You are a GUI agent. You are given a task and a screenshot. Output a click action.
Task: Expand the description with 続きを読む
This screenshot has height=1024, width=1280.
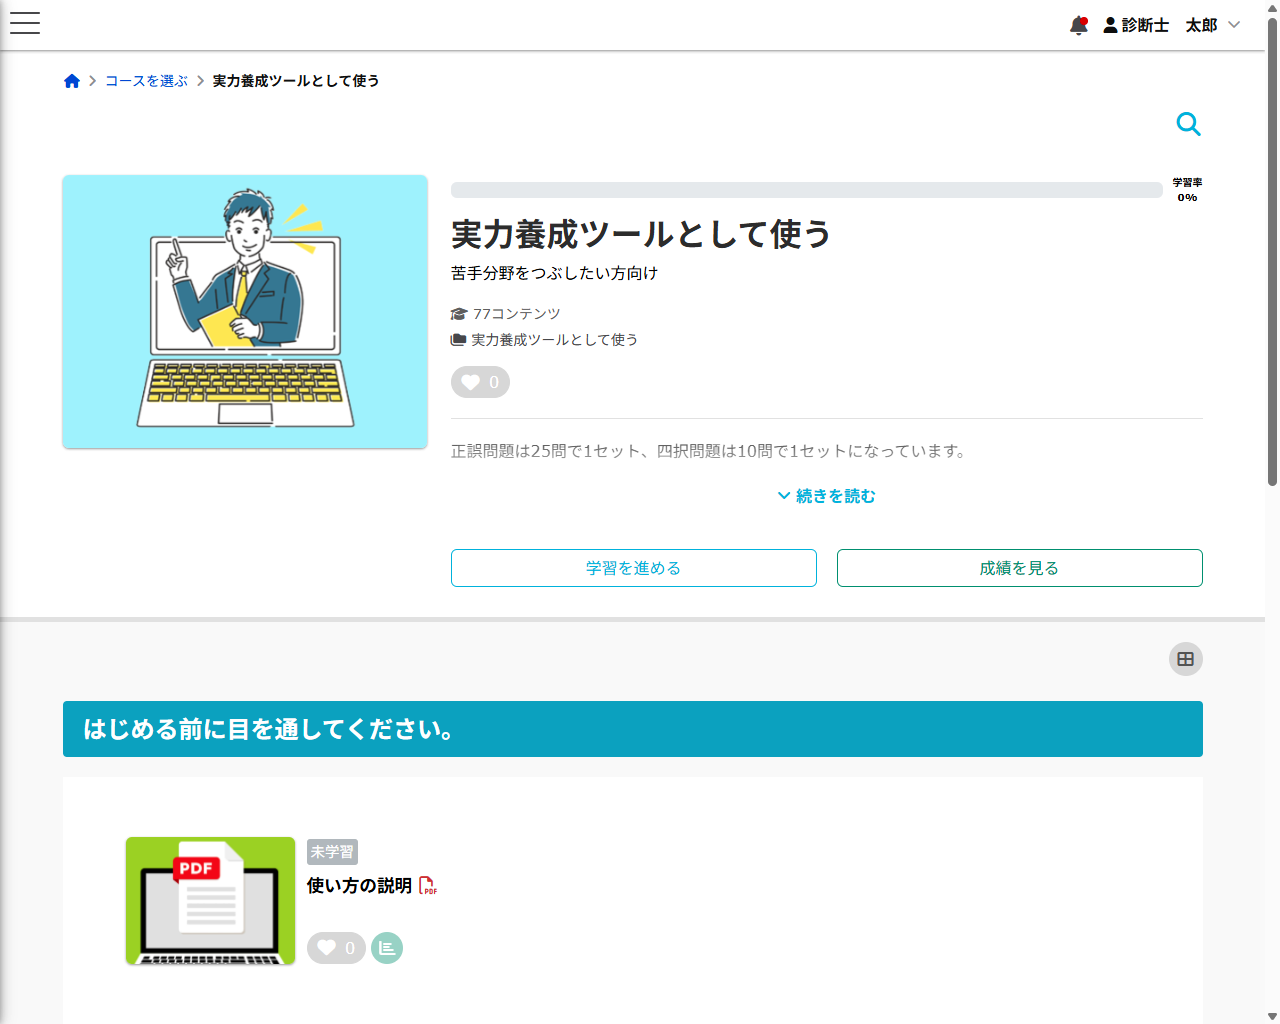click(x=826, y=495)
